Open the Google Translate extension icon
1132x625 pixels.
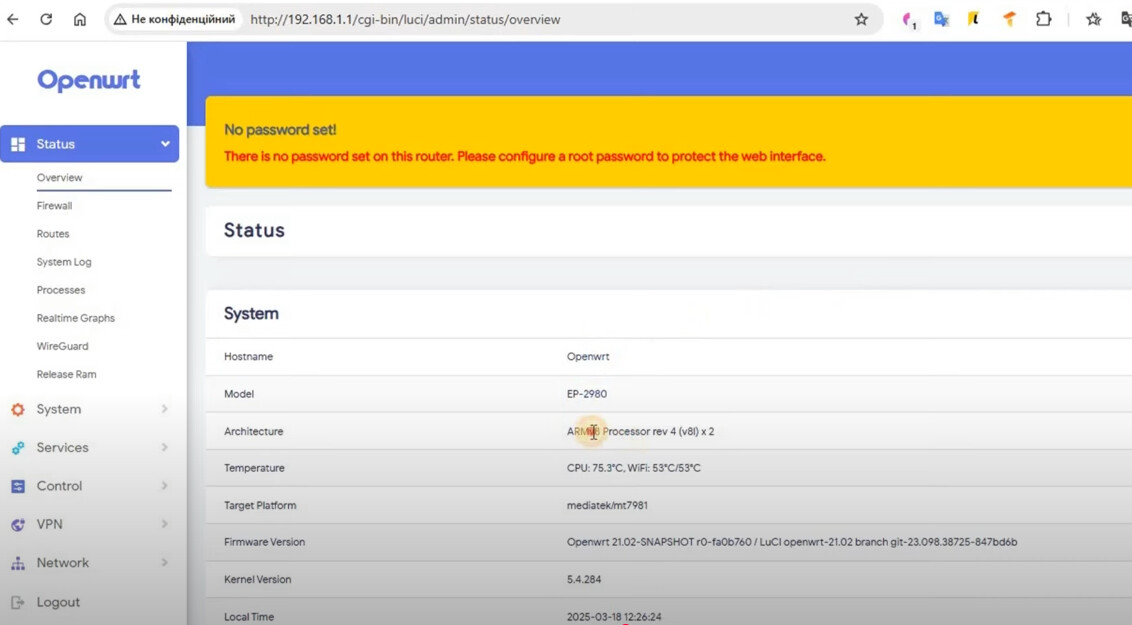941,19
